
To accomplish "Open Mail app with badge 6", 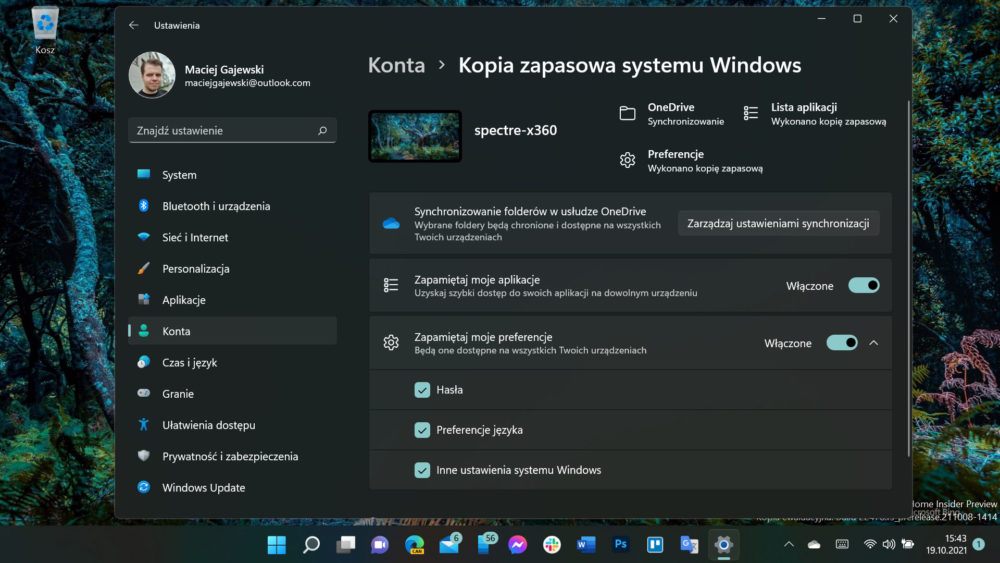I will (x=450, y=543).
